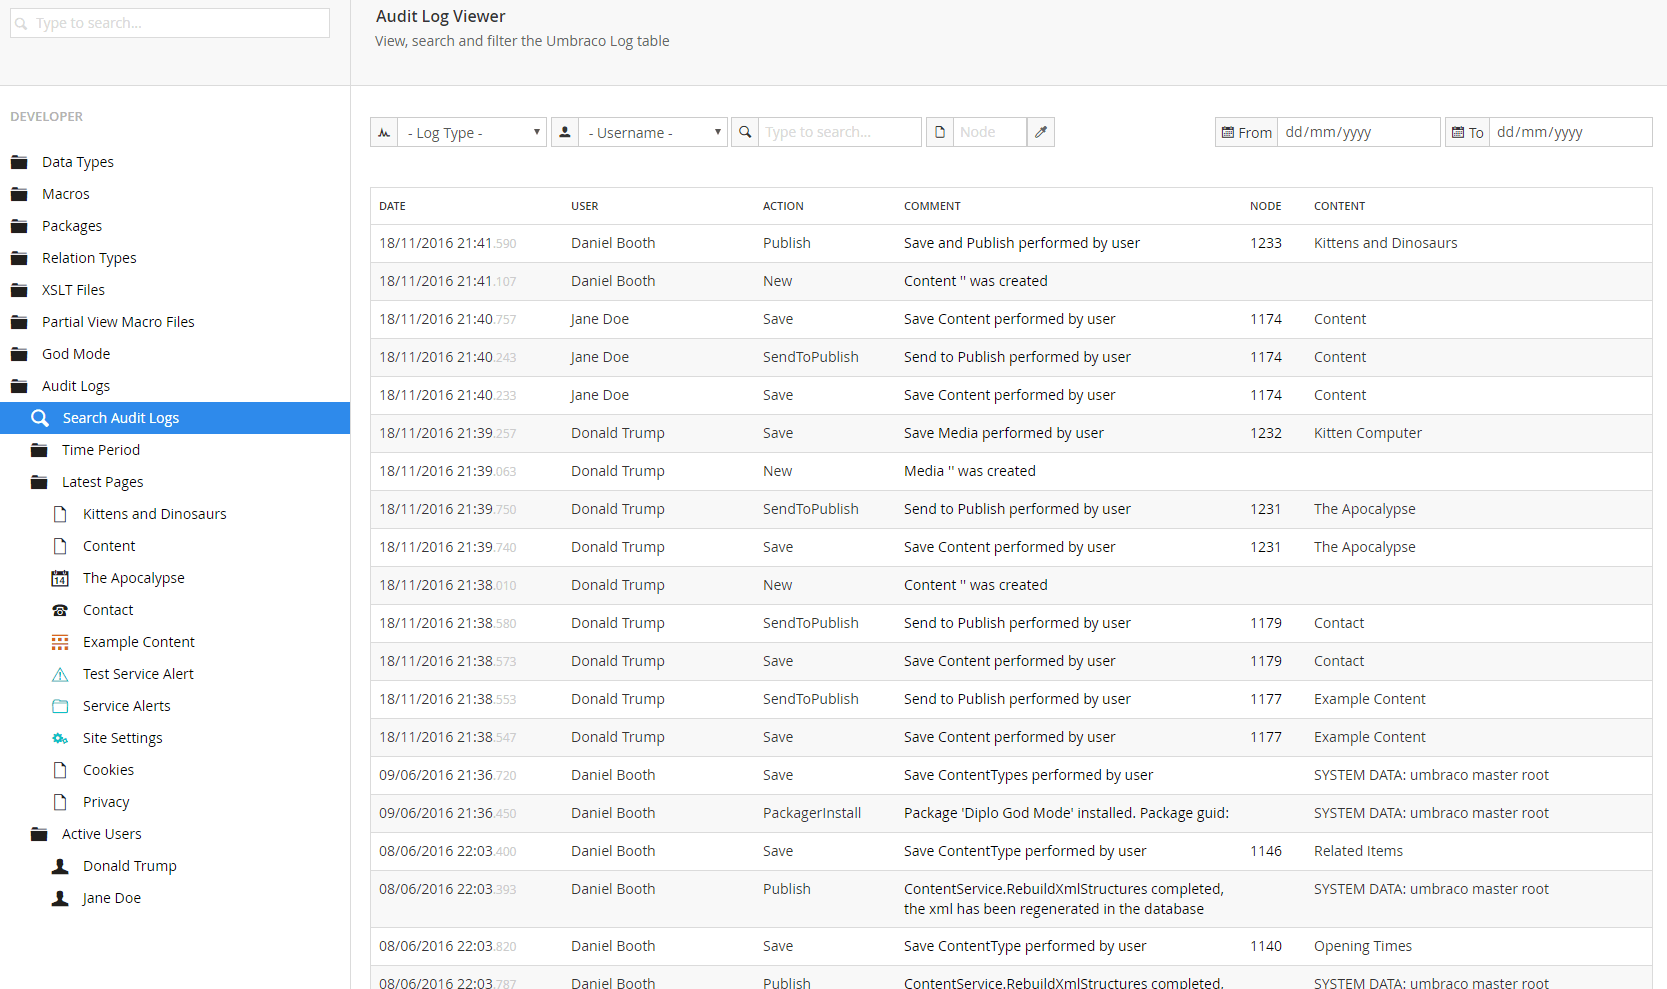Click the Donald Trump user icon in tree
This screenshot has height=989, width=1667.
pyautogui.click(x=60, y=866)
